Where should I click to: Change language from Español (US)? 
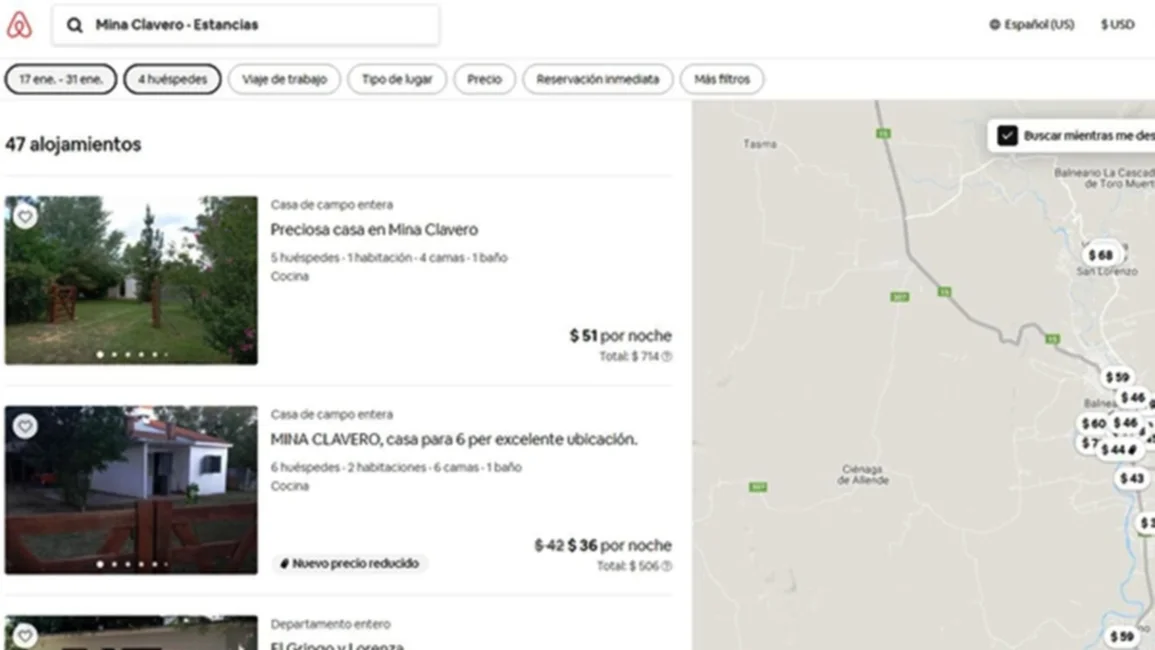click(x=1032, y=24)
